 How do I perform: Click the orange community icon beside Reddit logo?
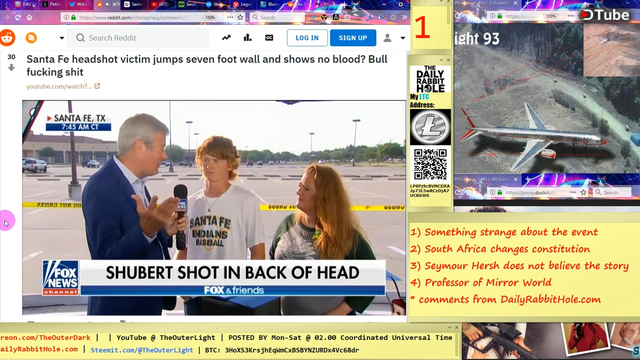pos(31,38)
